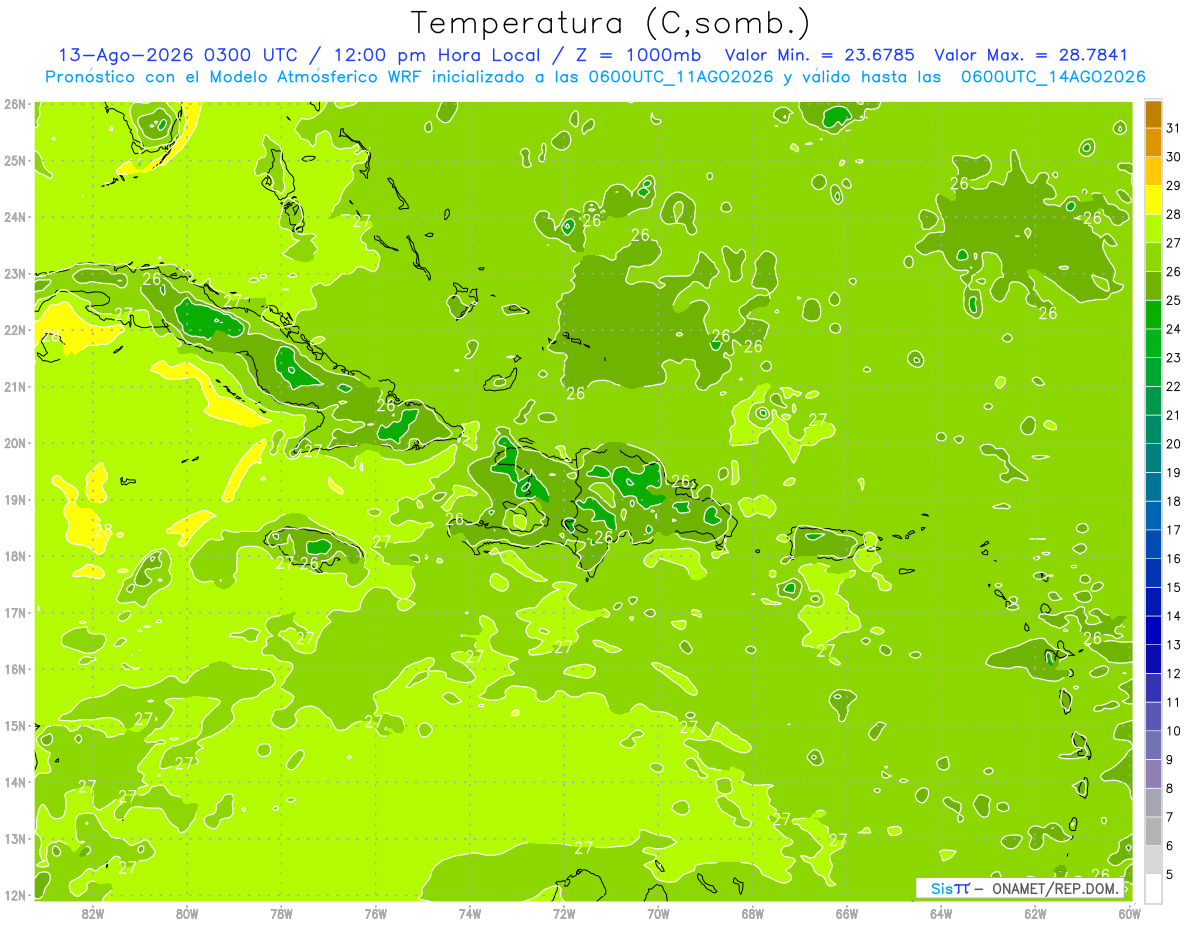Click the '22N' latitude axis label
Image resolution: width=1200 pixels, height=927 pixels.
(14, 330)
